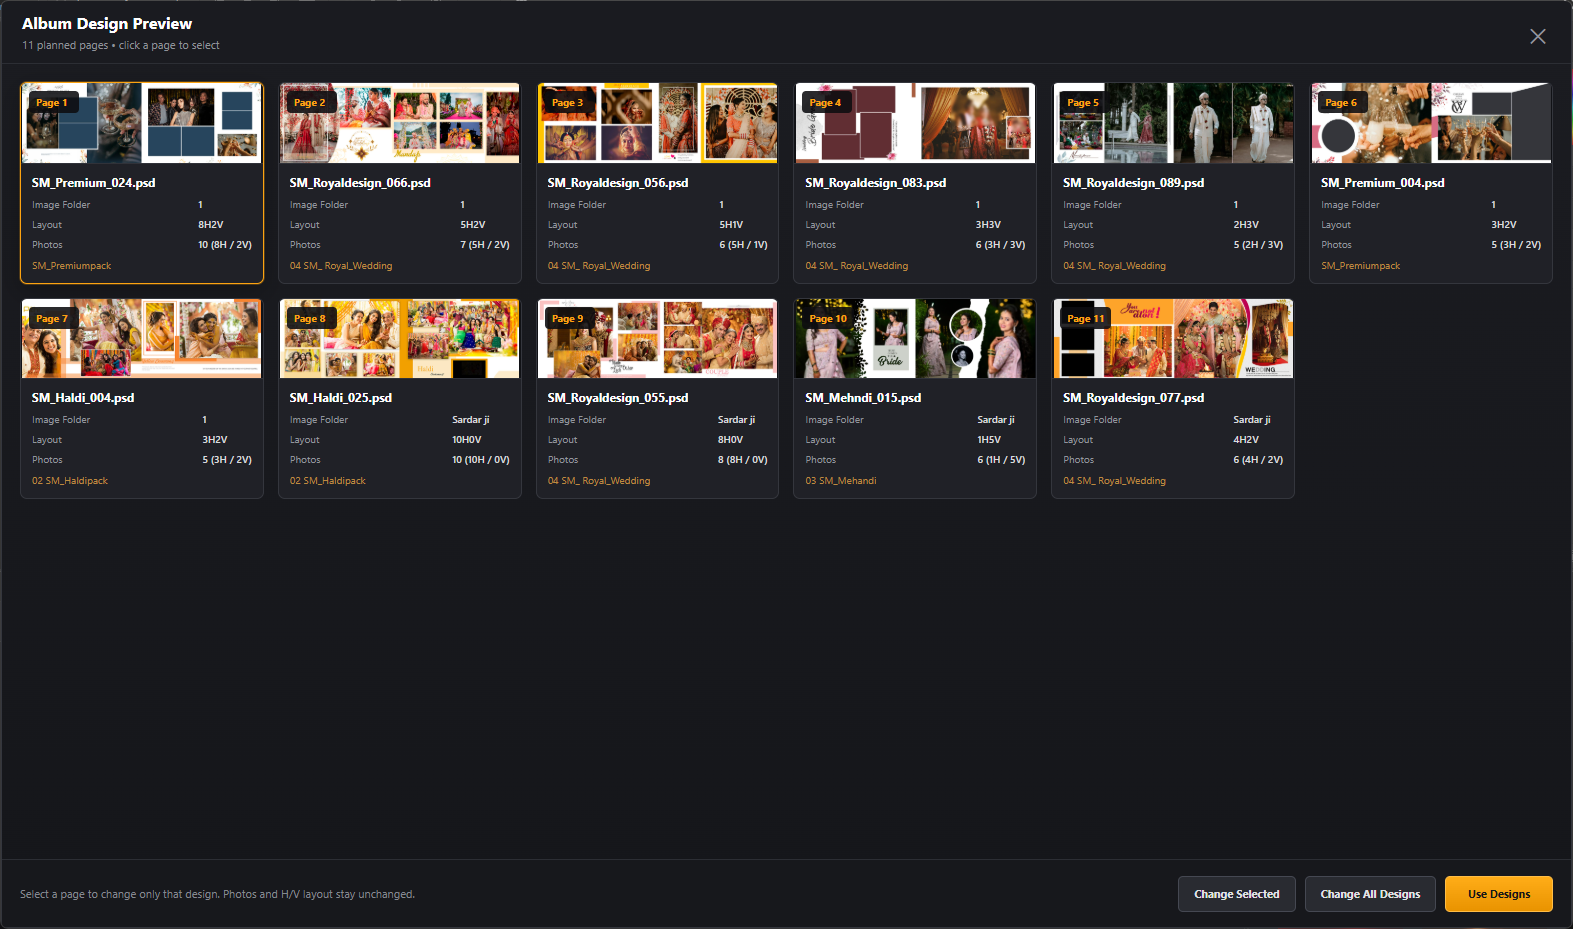This screenshot has width=1573, height=929.
Task: Click photos count 10 (8H / 2V)
Action: (x=225, y=245)
